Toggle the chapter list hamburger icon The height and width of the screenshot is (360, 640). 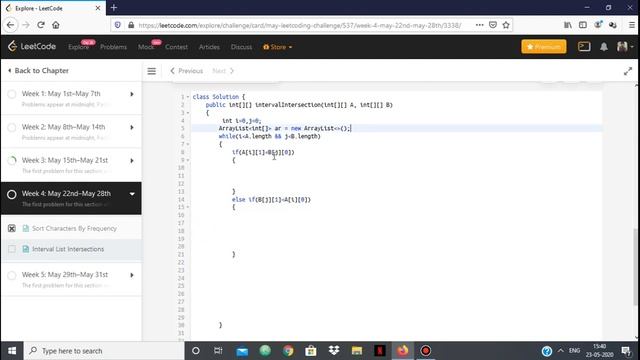tap(151, 71)
